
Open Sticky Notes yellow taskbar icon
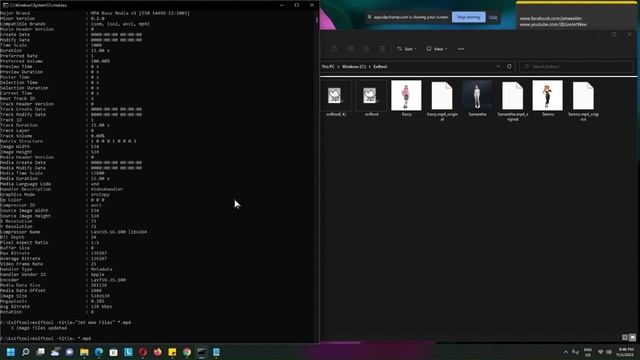pos(172,352)
